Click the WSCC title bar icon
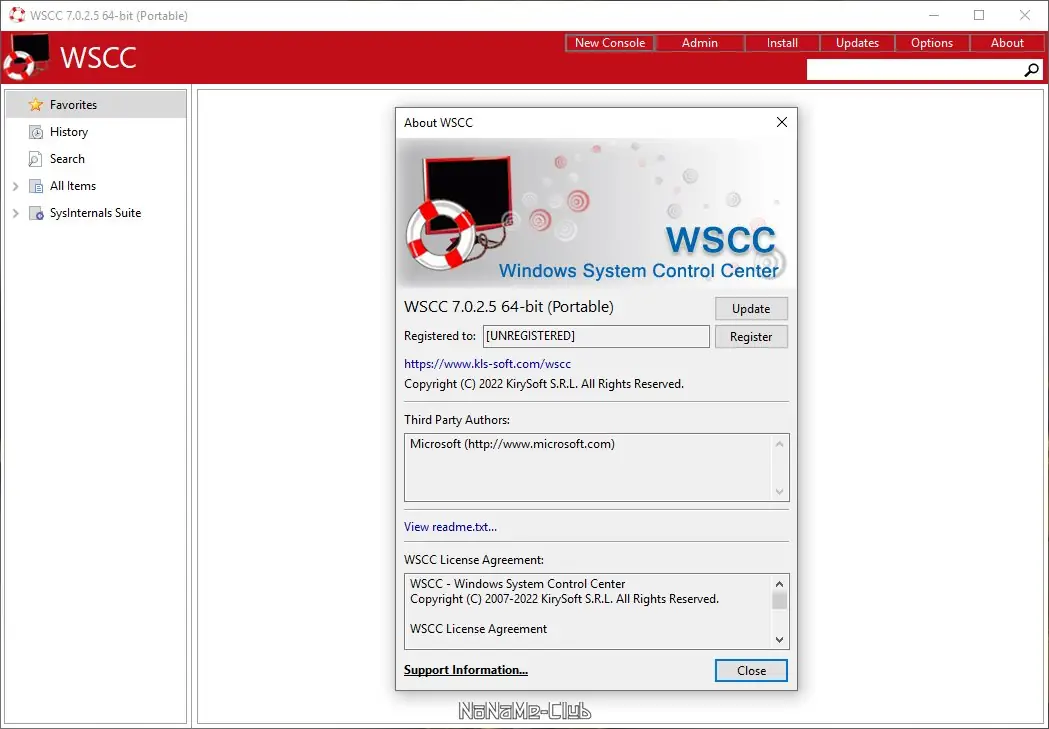The height and width of the screenshot is (729, 1049). click(15, 15)
